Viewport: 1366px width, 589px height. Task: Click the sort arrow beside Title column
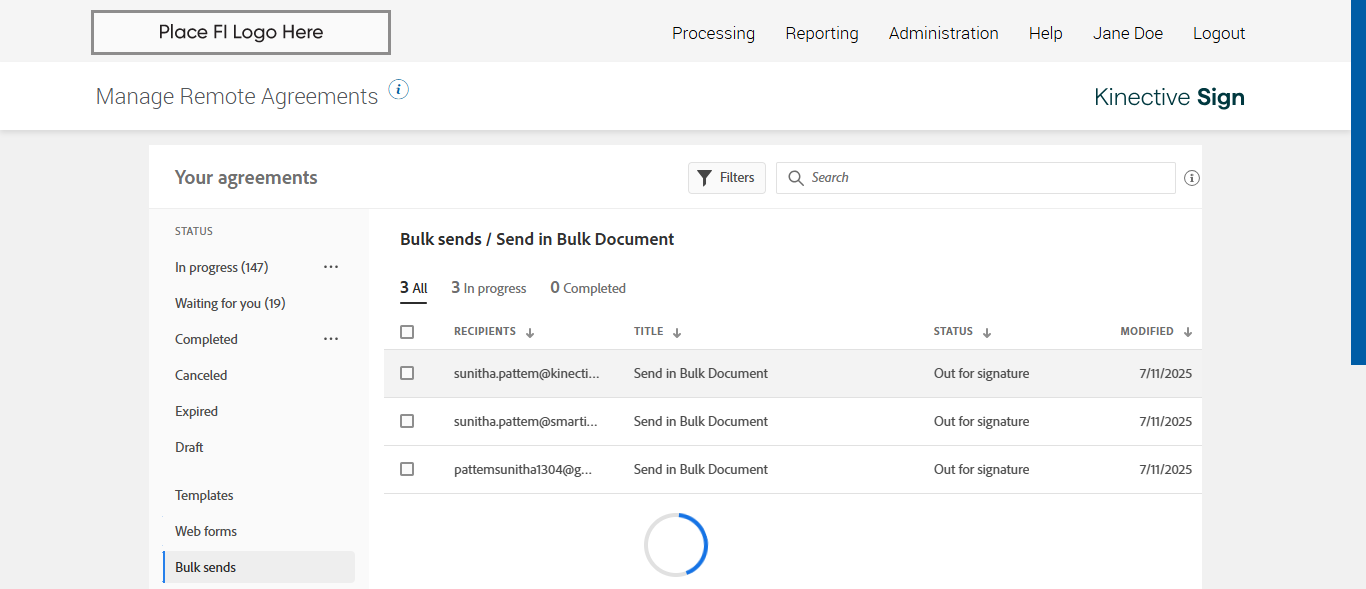click(x=677, y=332)
